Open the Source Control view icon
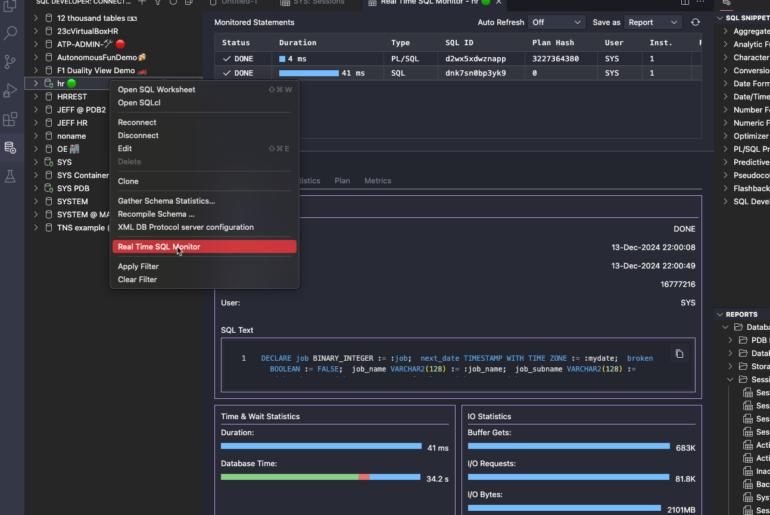770x515 pixels. coord(11,61)
